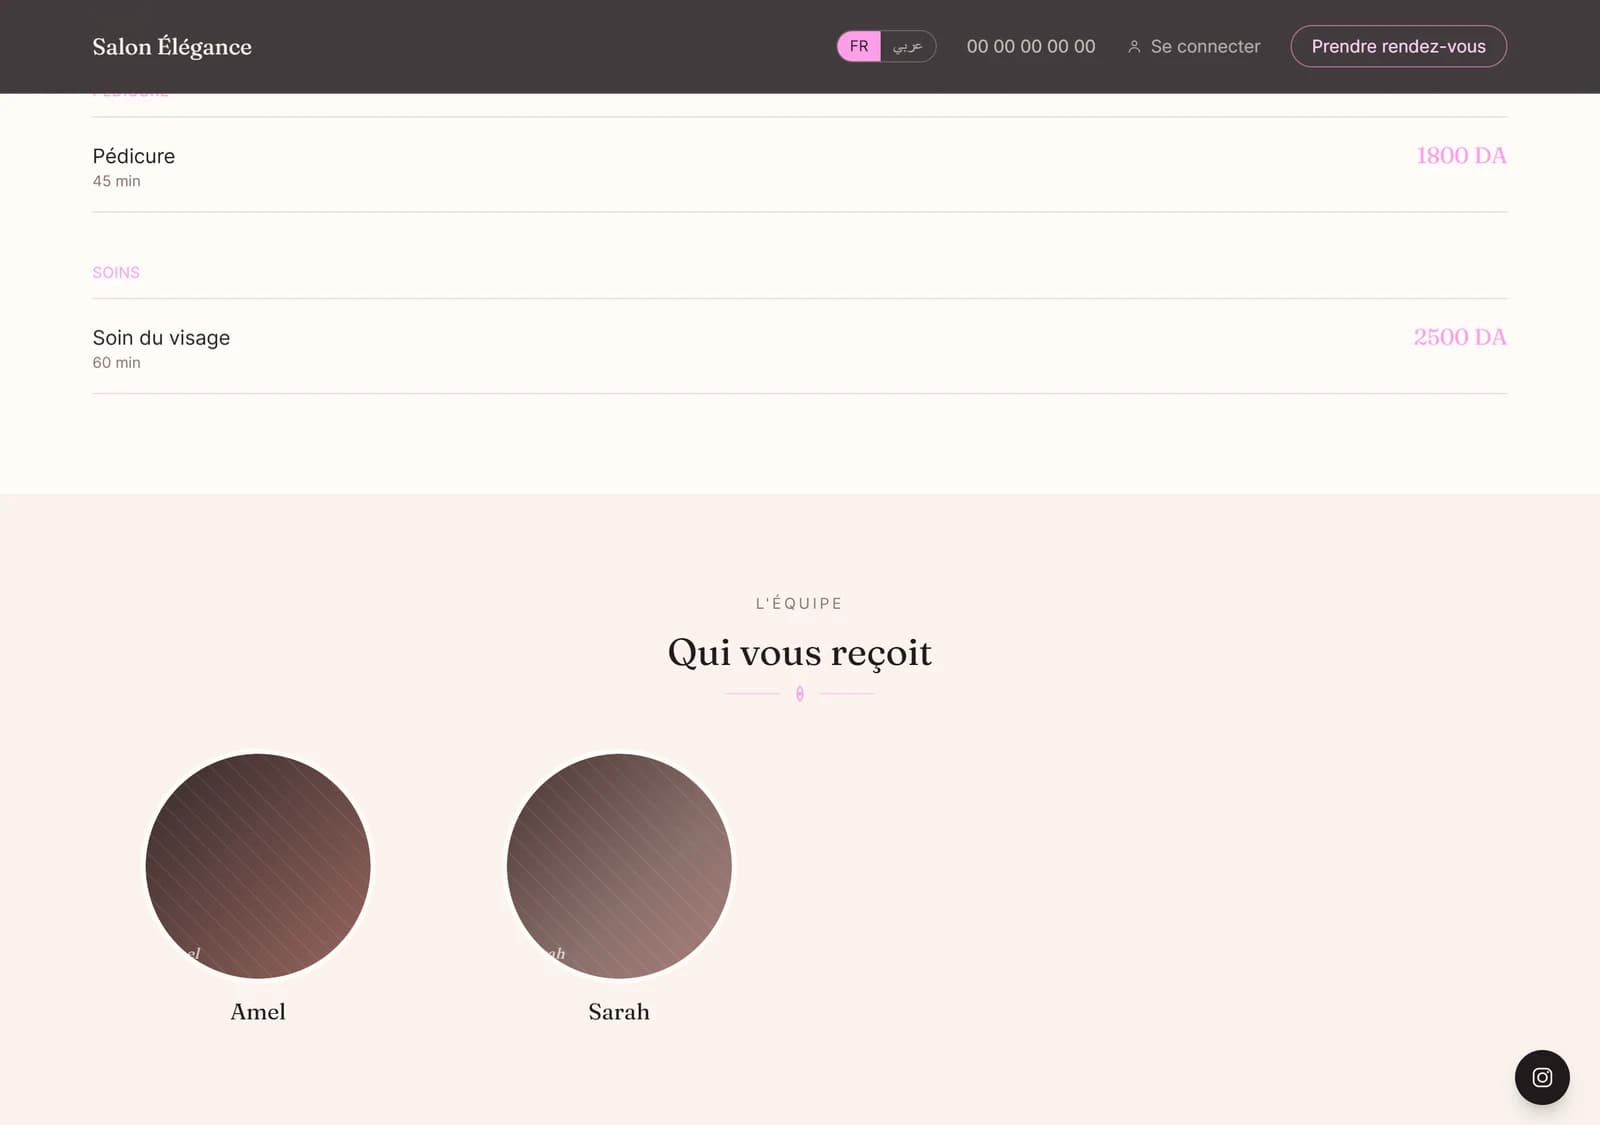
Task: Select the Pédicure service row
Action: coord(800,165)
